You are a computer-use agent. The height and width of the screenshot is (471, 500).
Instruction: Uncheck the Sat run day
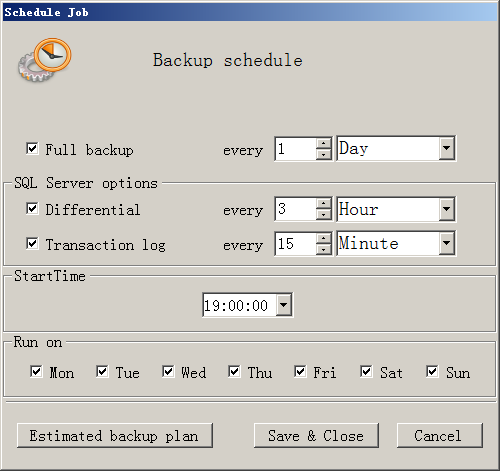[366, 371]
